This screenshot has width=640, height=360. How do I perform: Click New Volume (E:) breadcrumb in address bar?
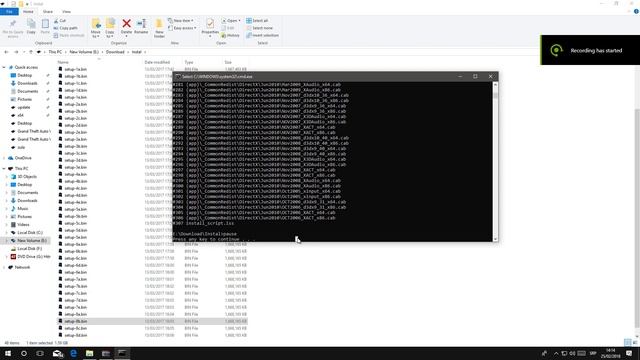84,52
